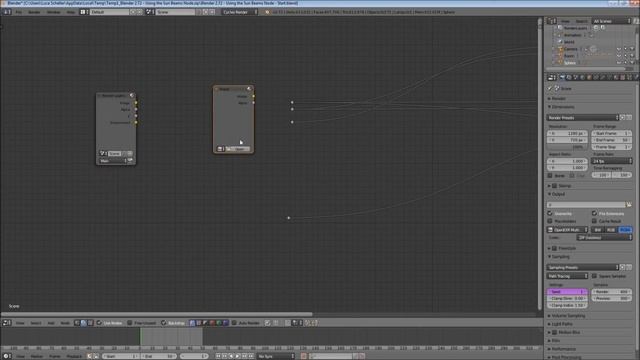Click the timeline record auto-keyframe button
This screenshot has width=640, height=360.
(x=304, y=356)
